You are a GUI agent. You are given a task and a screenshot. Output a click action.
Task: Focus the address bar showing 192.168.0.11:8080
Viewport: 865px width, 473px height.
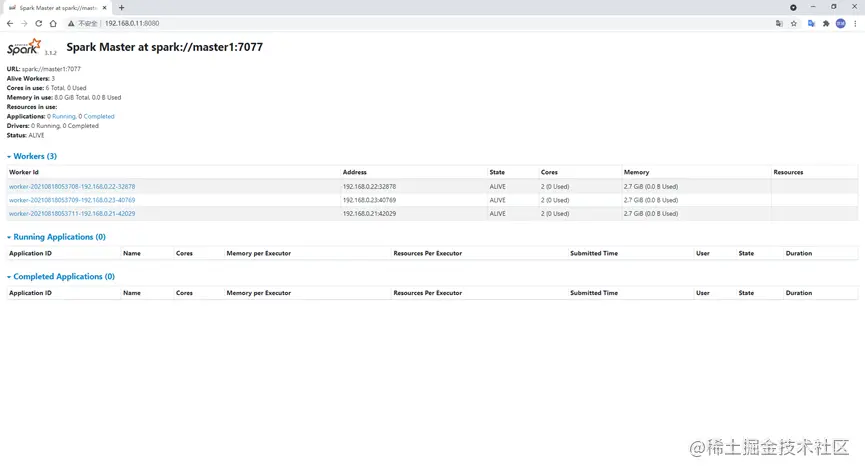[x=132, y=23]
